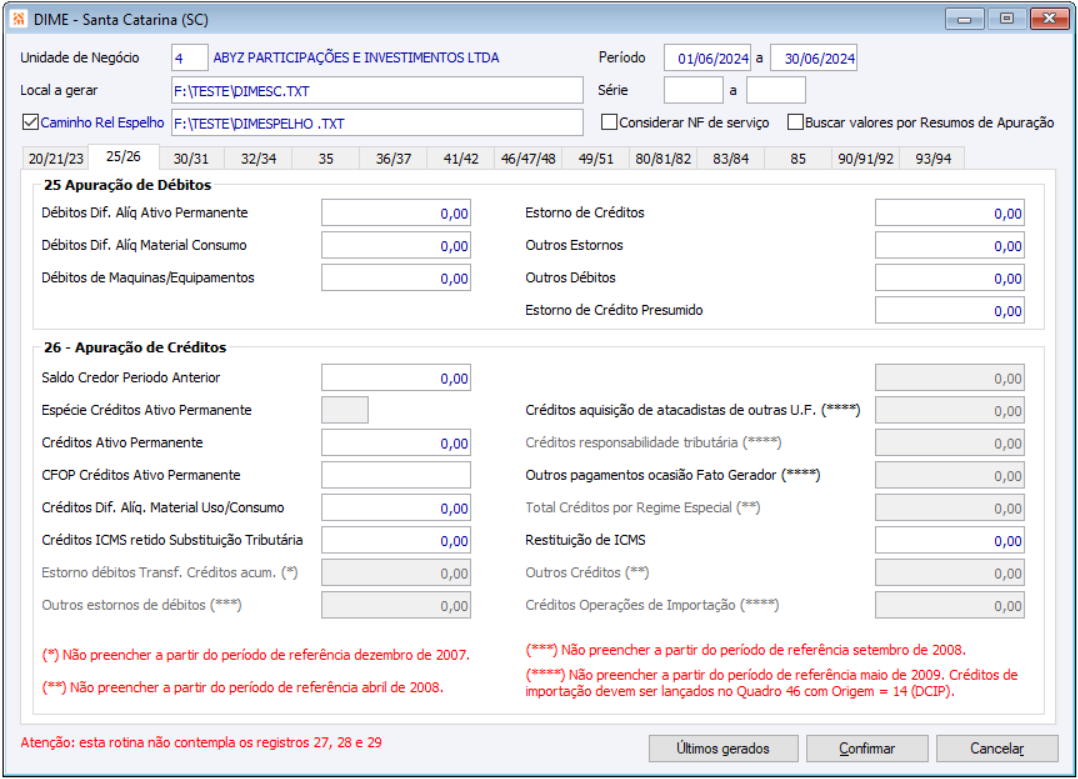Click the Confirmar button
Viewport: 1078px width, 779px height.
(867, 749)
